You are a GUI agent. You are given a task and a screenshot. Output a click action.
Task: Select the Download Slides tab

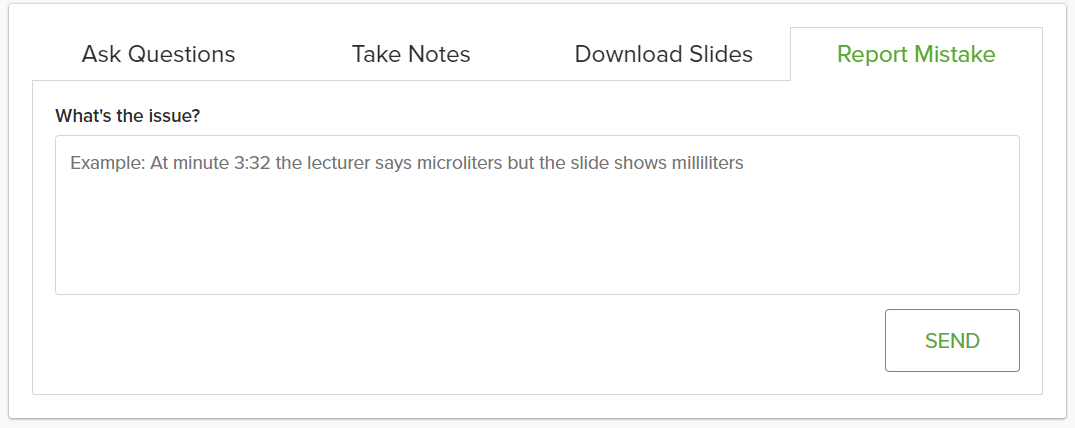664,54
